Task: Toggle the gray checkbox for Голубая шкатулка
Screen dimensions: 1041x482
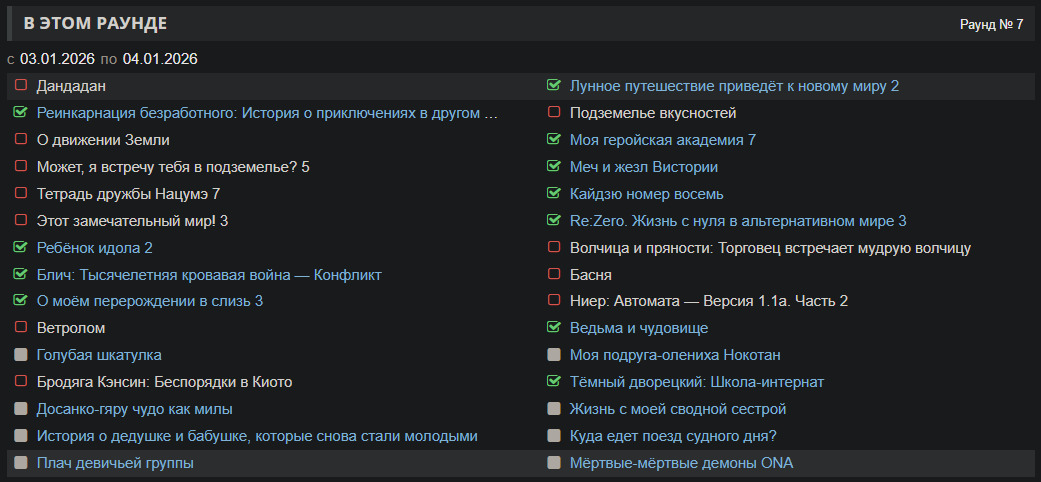Action: click(20, 355)
